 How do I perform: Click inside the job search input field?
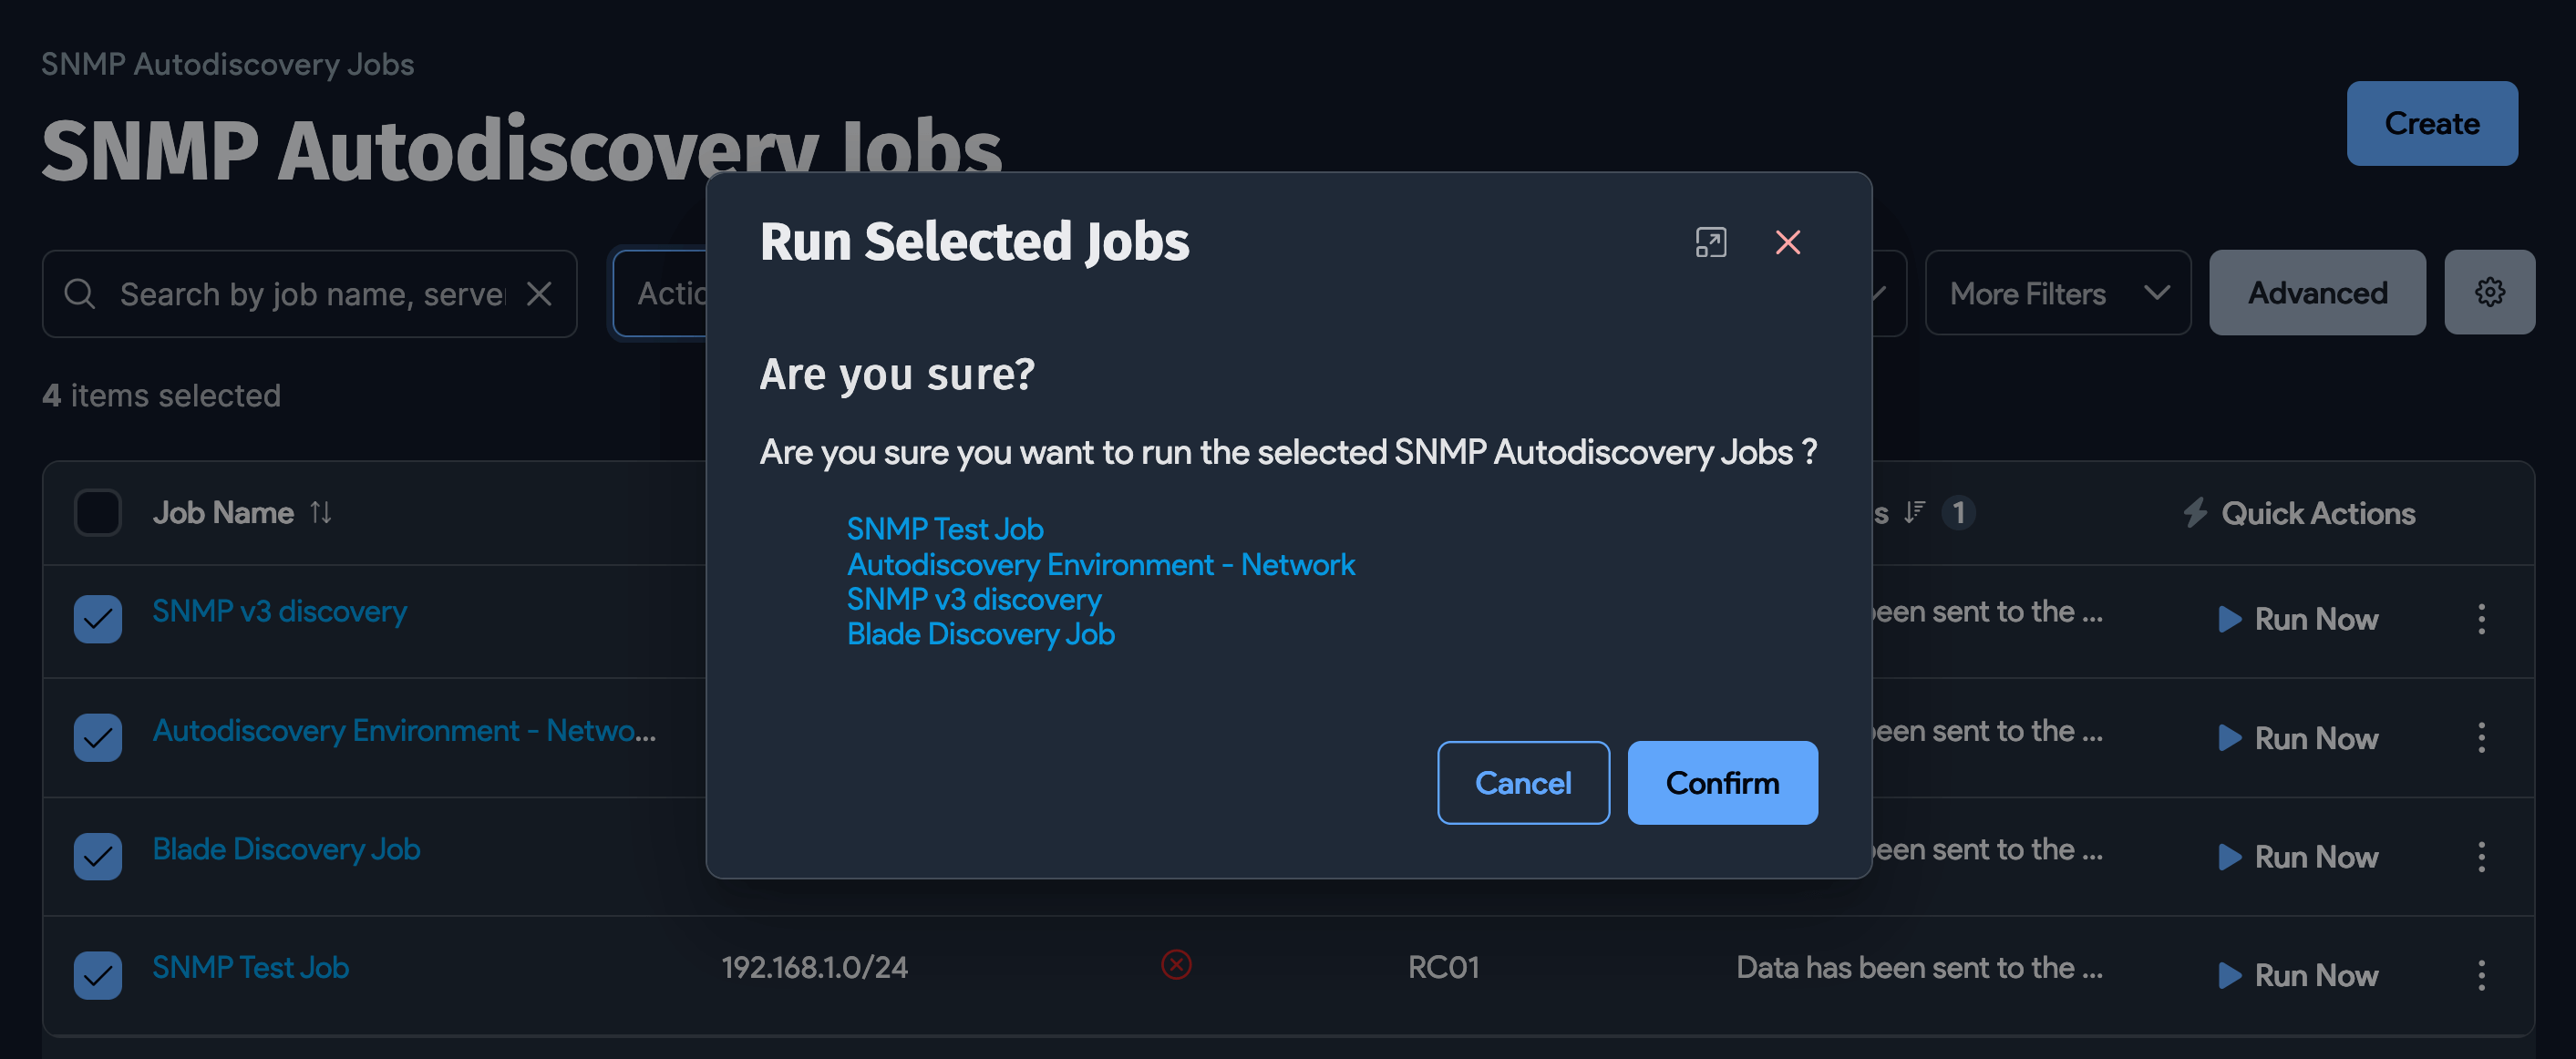point(300,293)
